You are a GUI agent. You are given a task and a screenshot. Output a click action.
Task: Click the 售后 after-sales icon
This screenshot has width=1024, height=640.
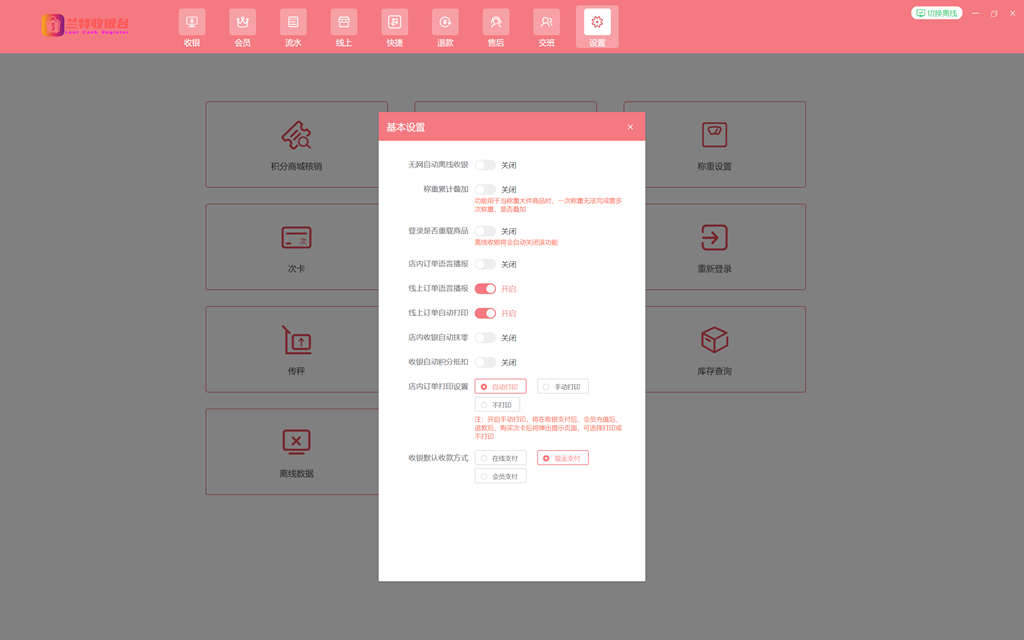(496, 27)
